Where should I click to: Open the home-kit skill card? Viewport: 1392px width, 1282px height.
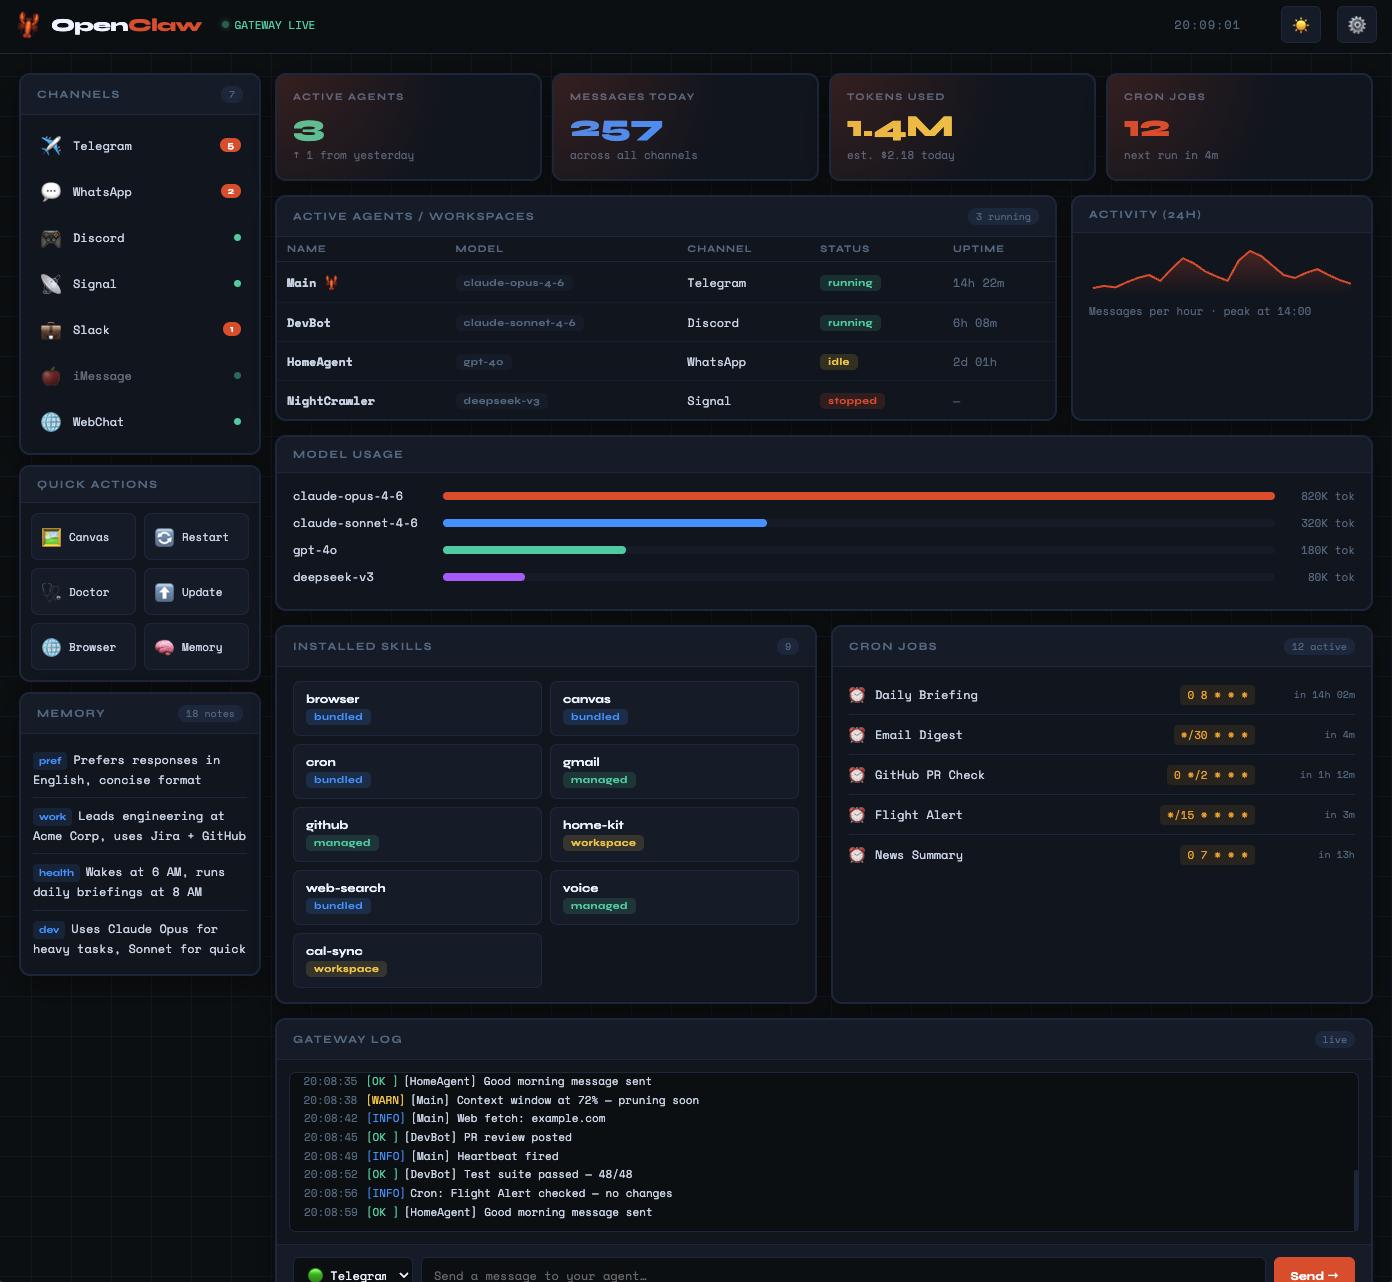pyautogui.click(x=674, y=834)
